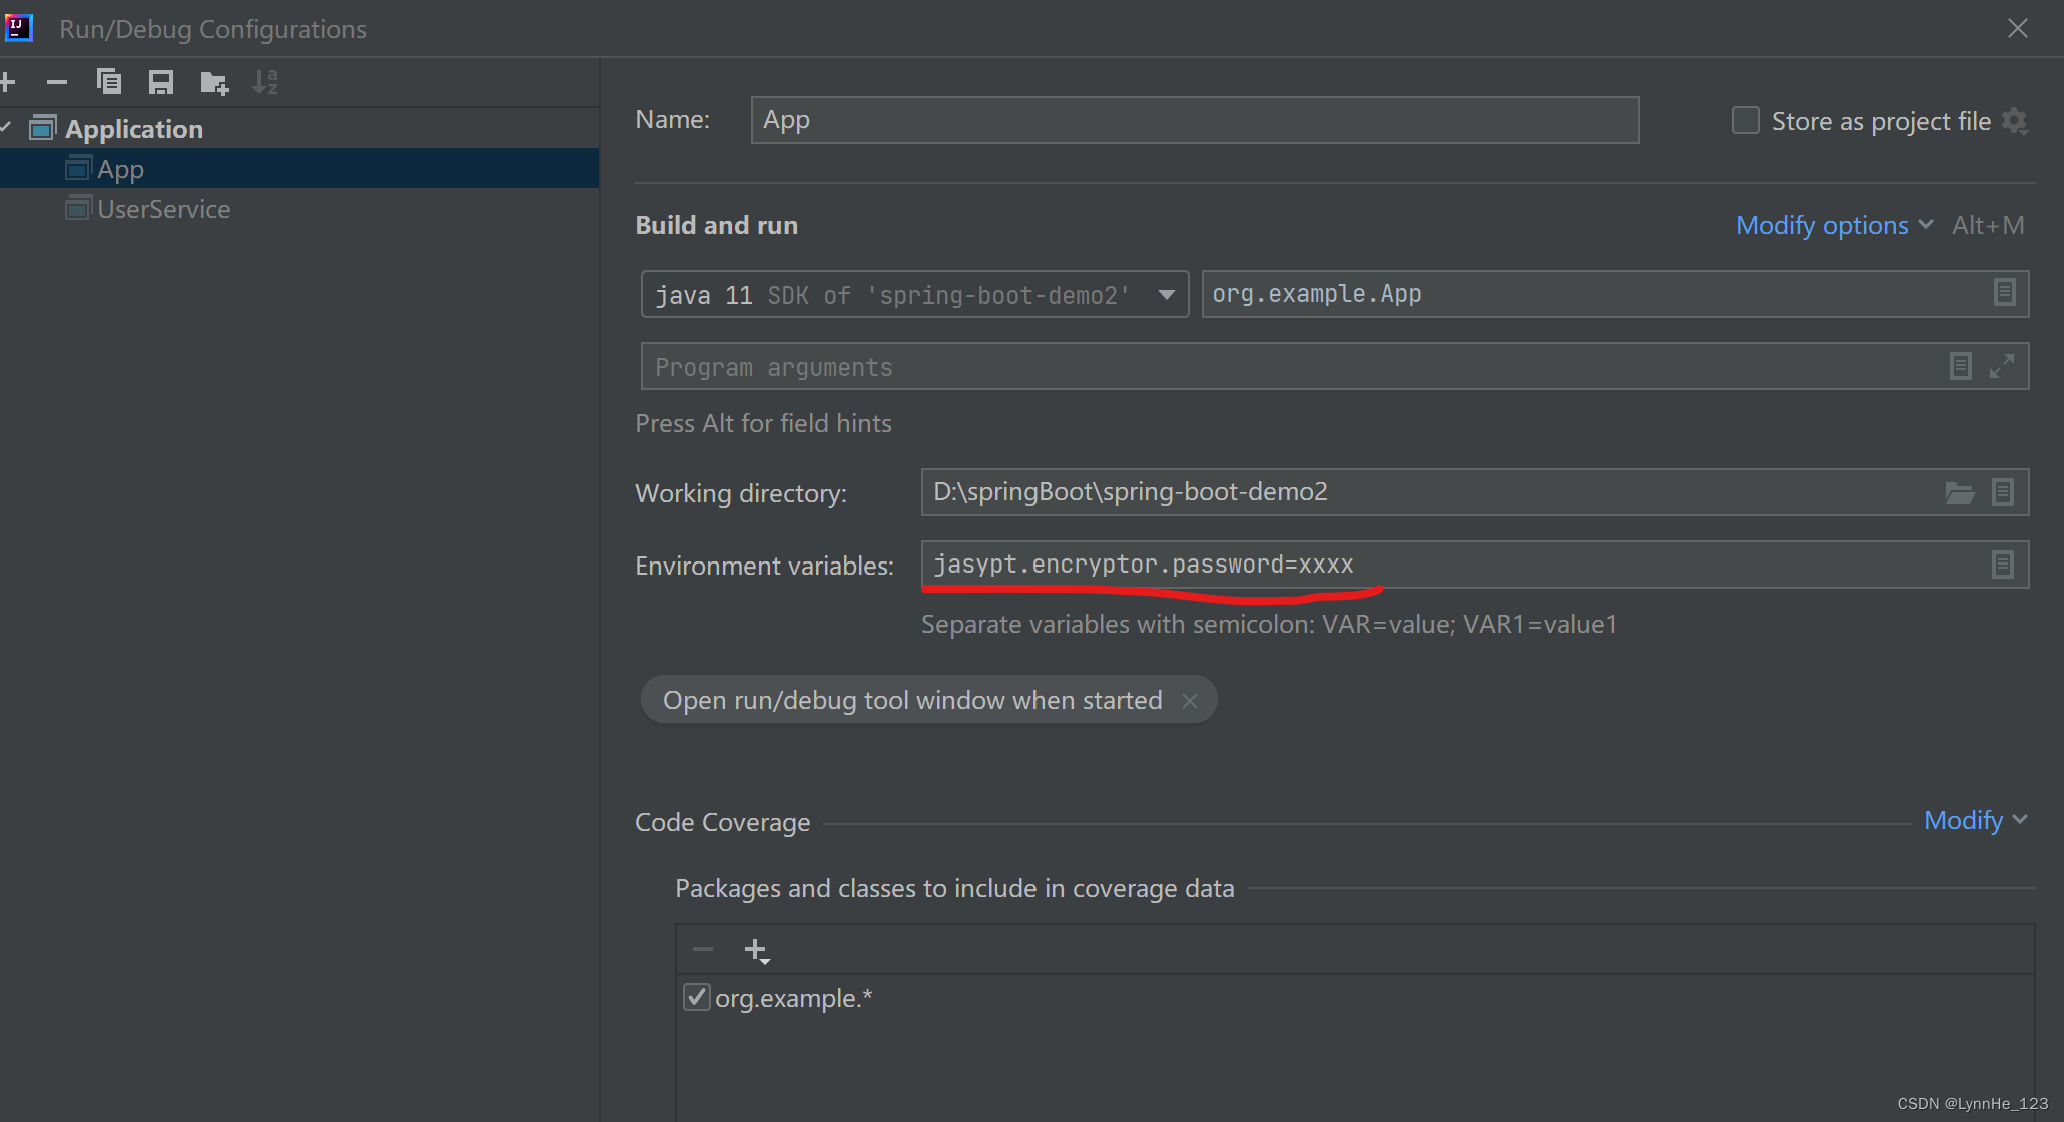Open environment variables editor icon
This screenshot has width=2064, height=1122.
[x=2002, y=565]
